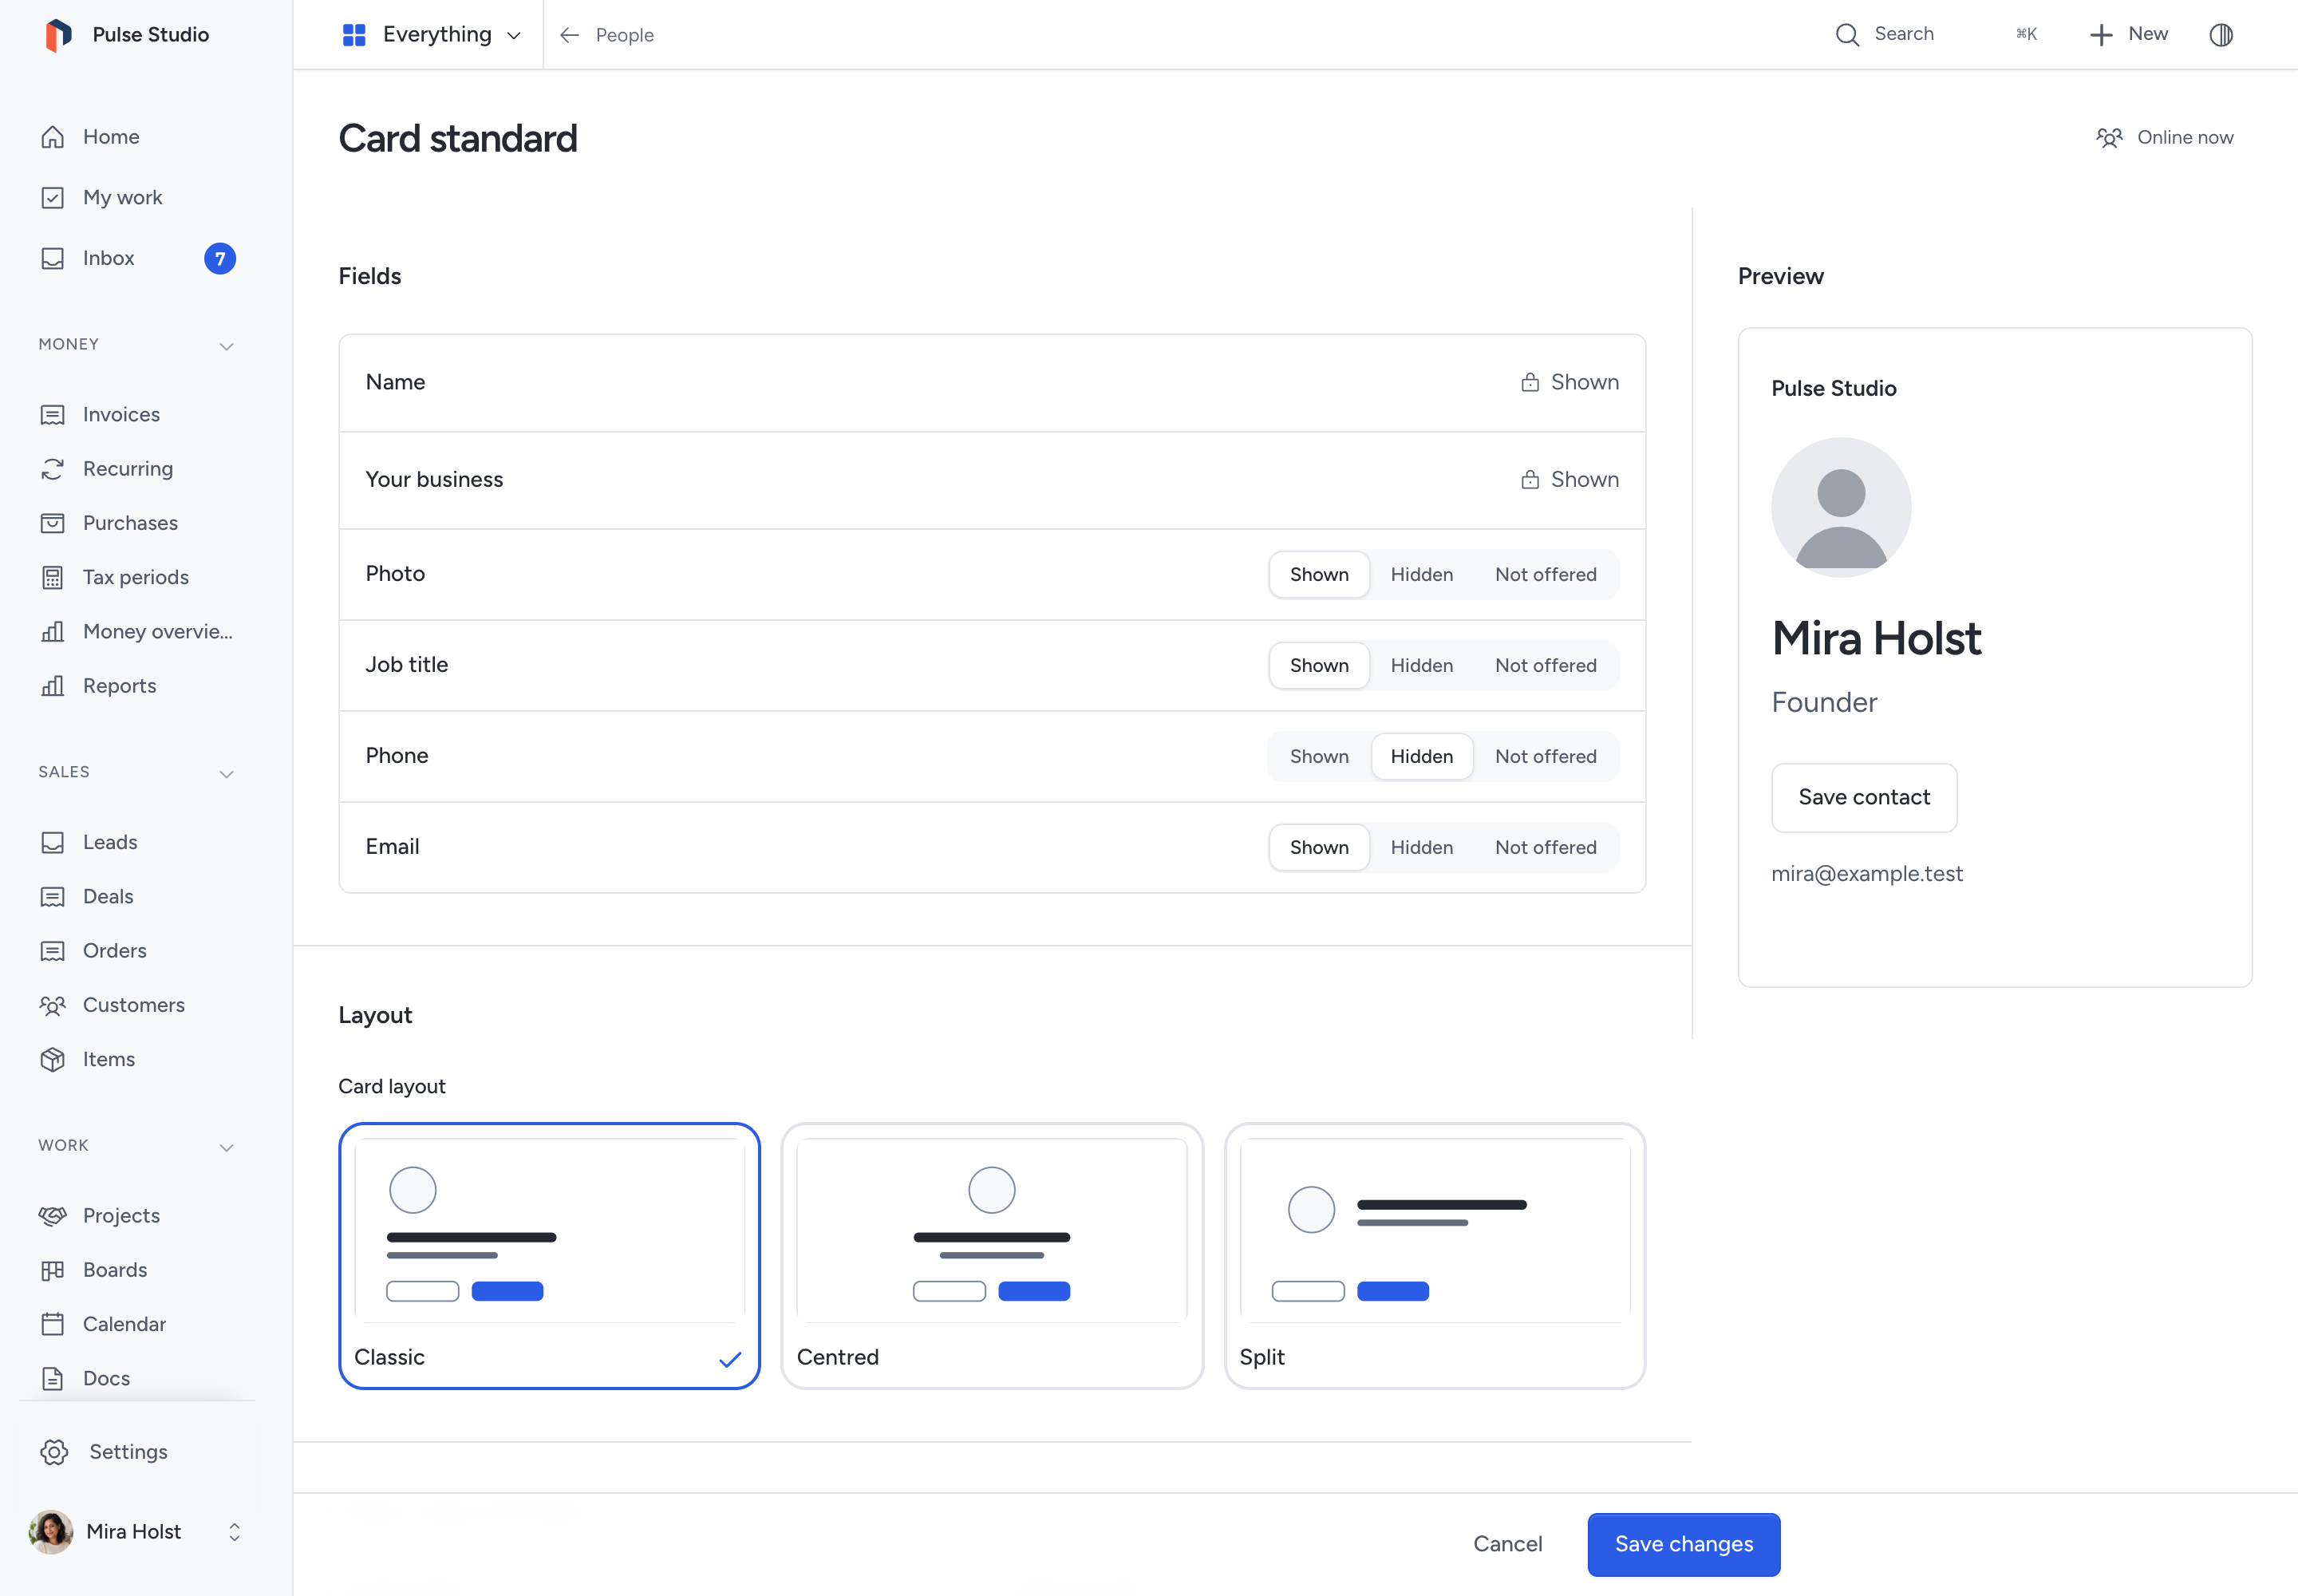
Task: Click the Calendar icon in sidebar
Action: tap(53, 1324)
